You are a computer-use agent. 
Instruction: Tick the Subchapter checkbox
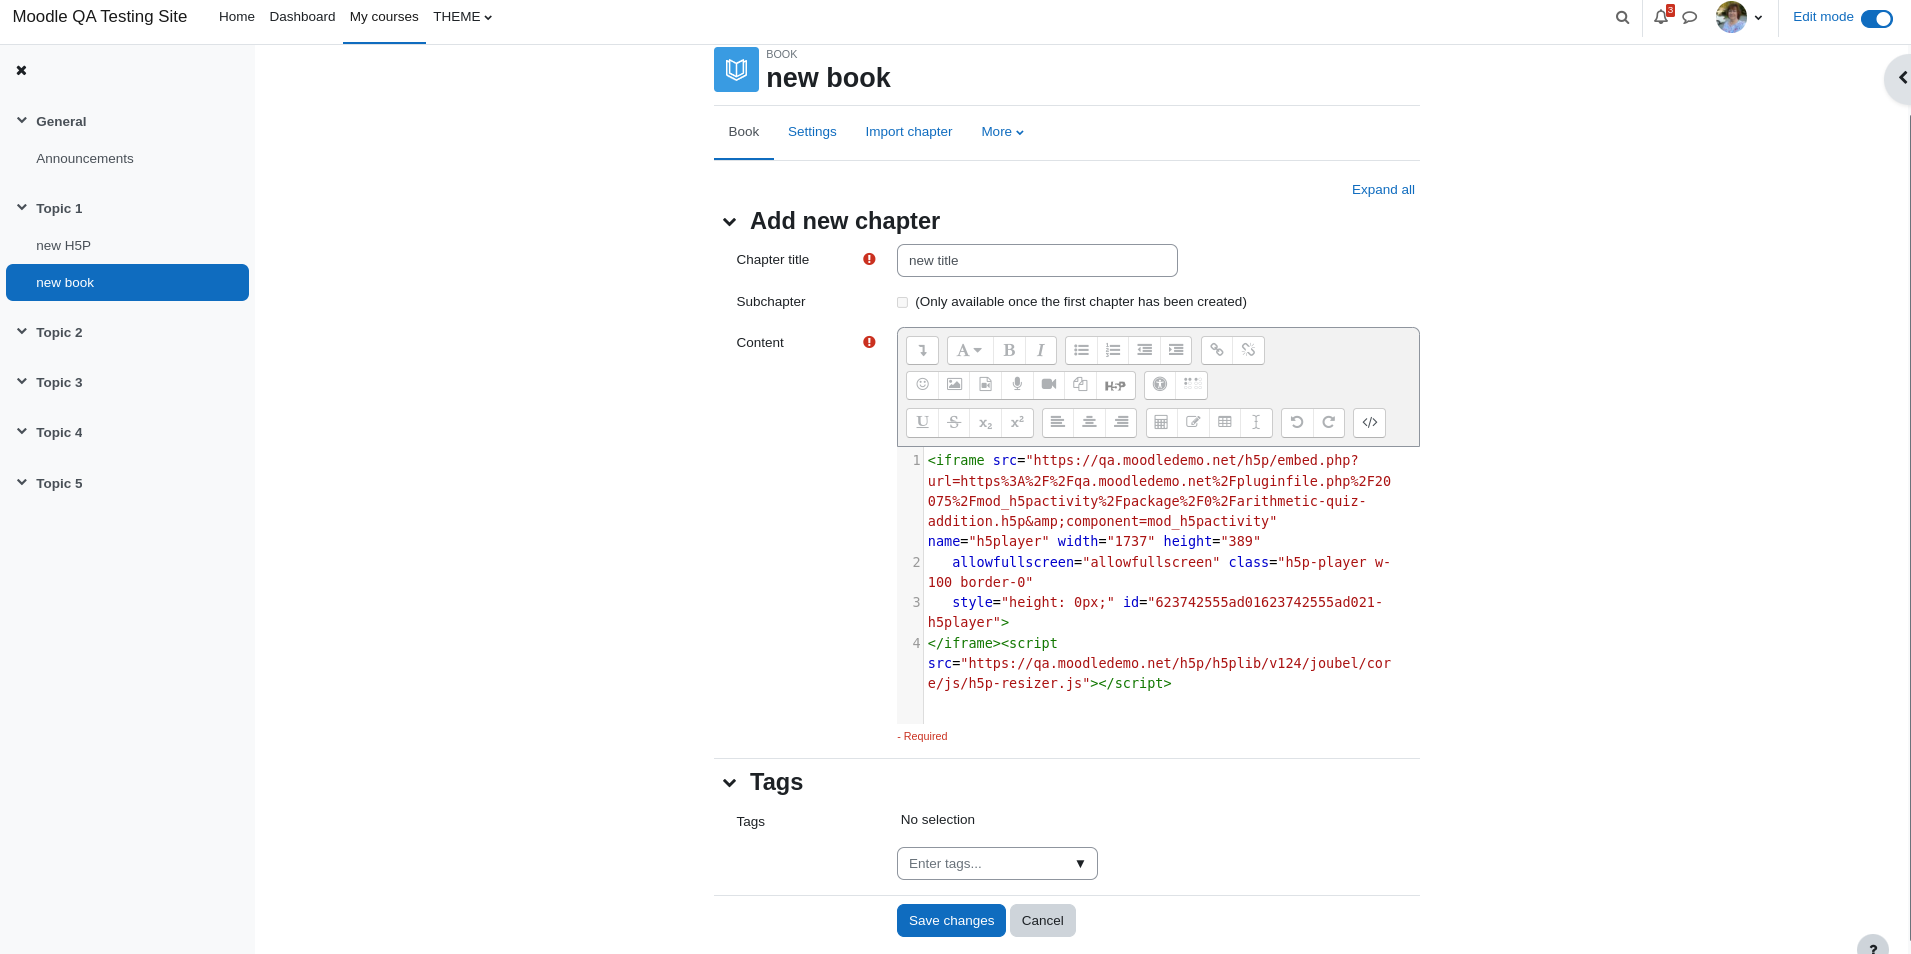click(x=902, y=302)
